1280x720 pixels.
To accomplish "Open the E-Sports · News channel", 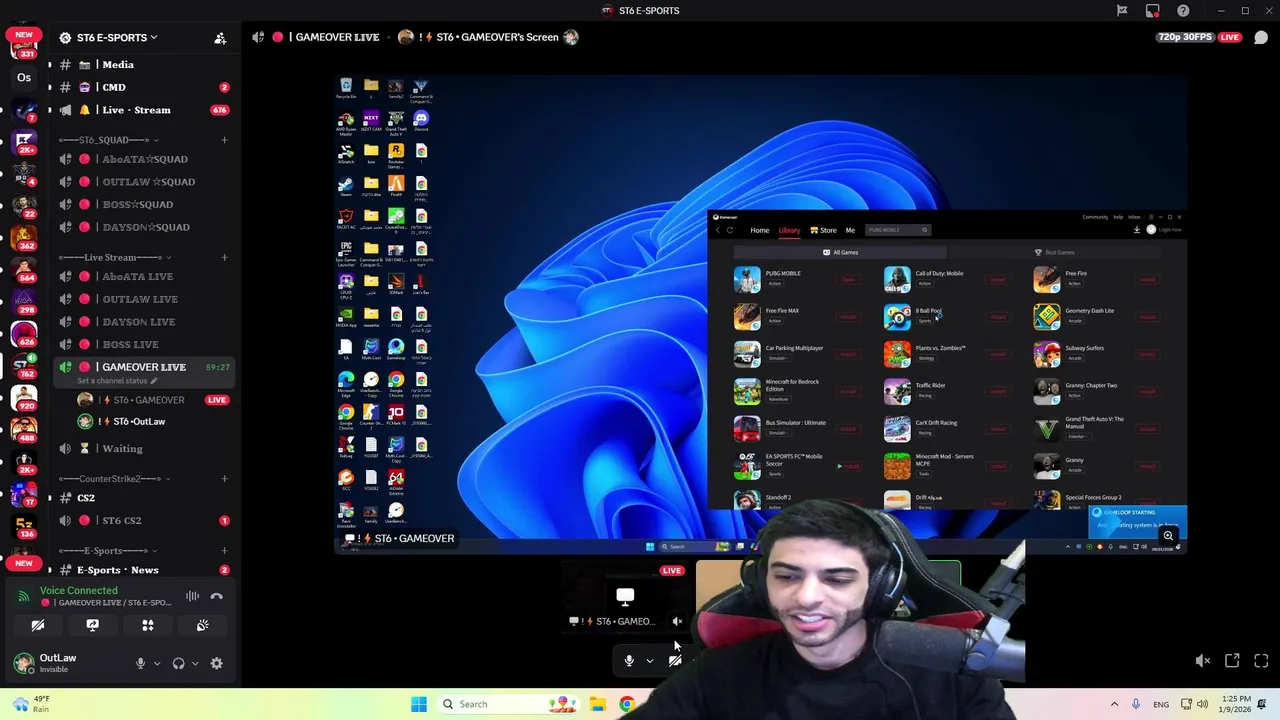I will click(x=144, y=570).
